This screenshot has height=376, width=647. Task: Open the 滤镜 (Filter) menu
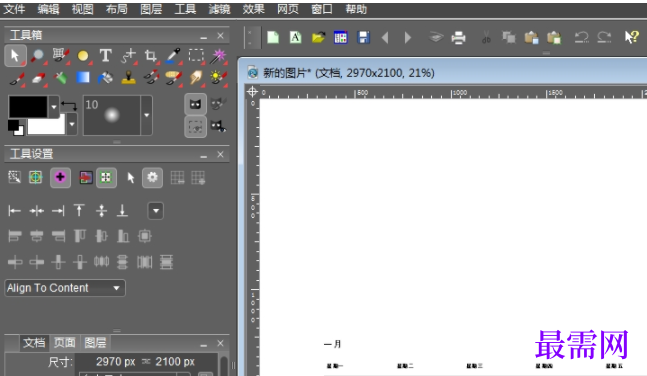[219, 9]
